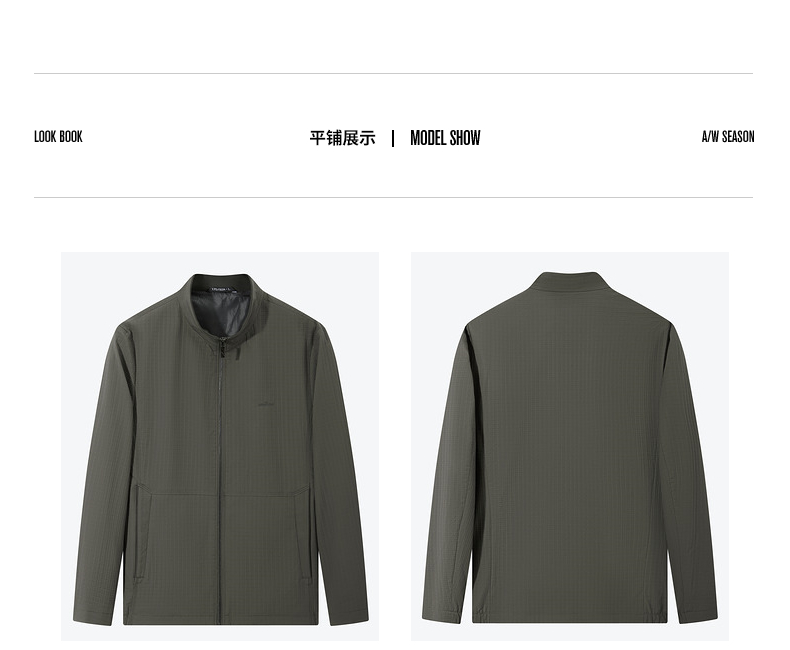790x650 pixels.
Task: Click the A/W SEASON label
Action: pos(728,137)
